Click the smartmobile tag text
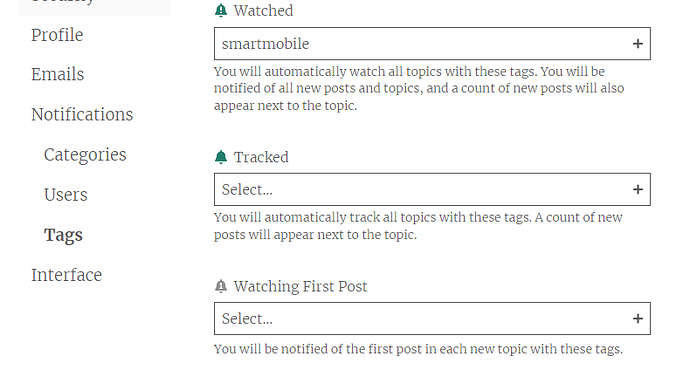The image size is (690, 370). point(265,44)
